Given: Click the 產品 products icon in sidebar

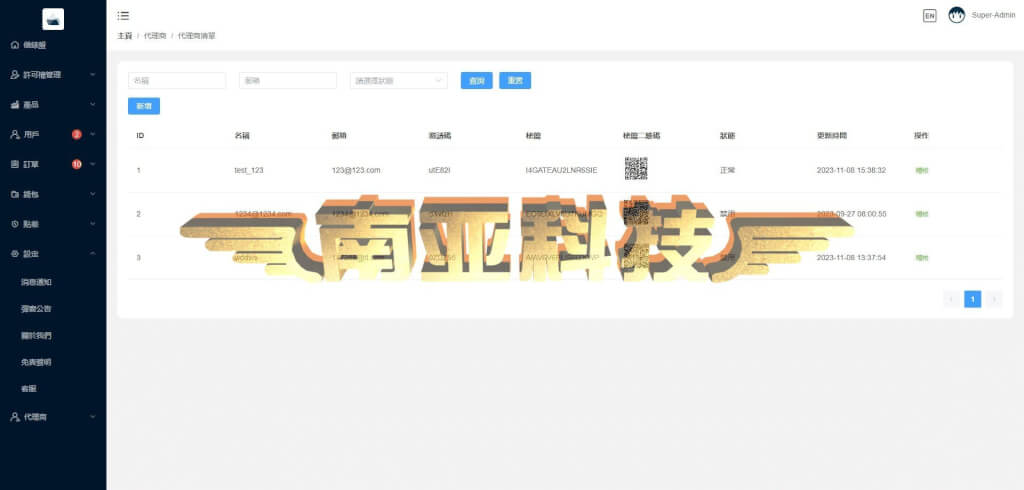Looking at the screenshot, I should 15,105.
